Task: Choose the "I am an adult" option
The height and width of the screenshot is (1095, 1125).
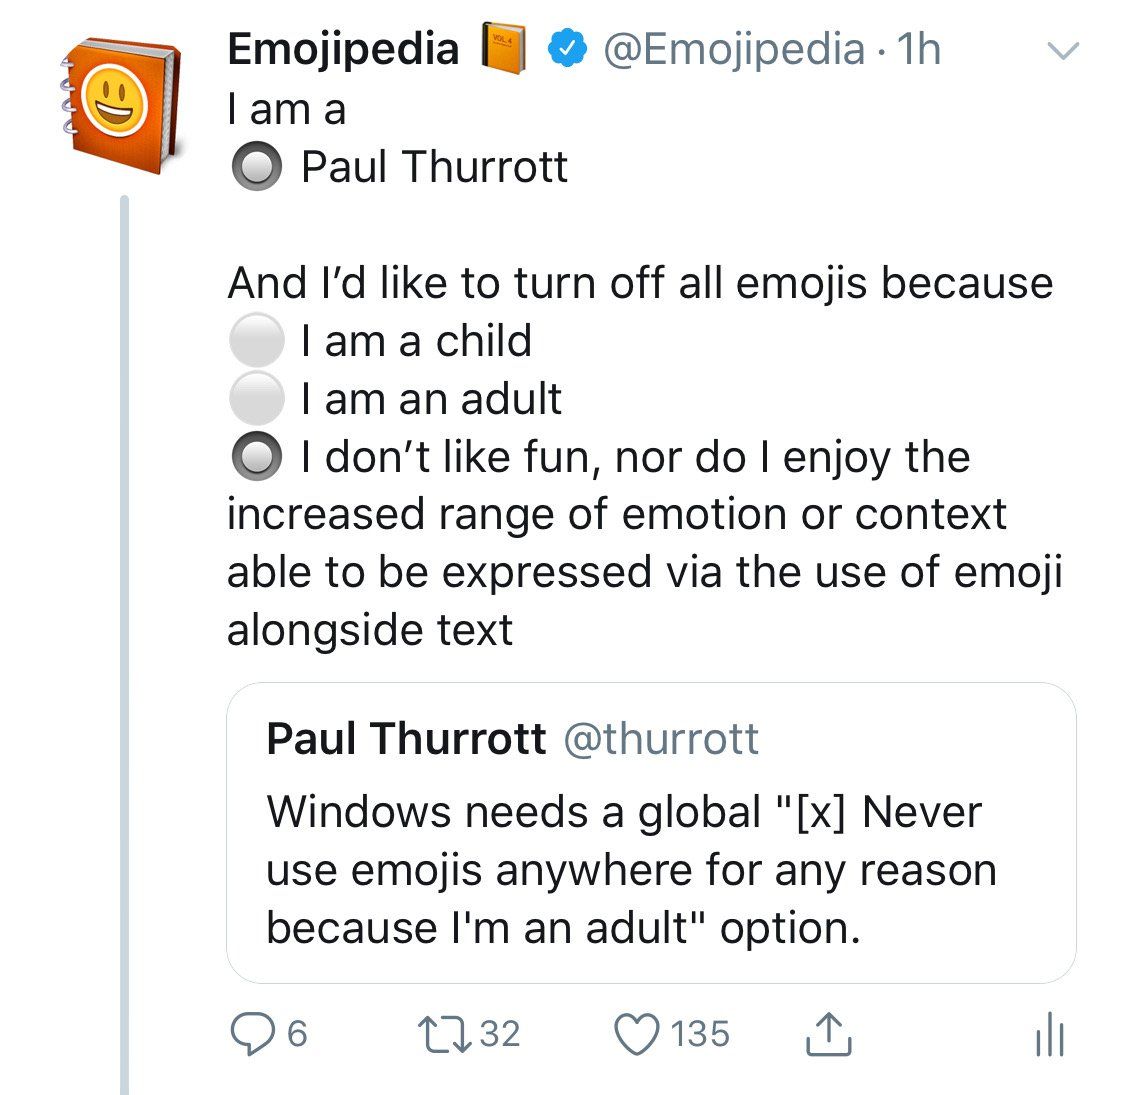Action: pos(256,398)
